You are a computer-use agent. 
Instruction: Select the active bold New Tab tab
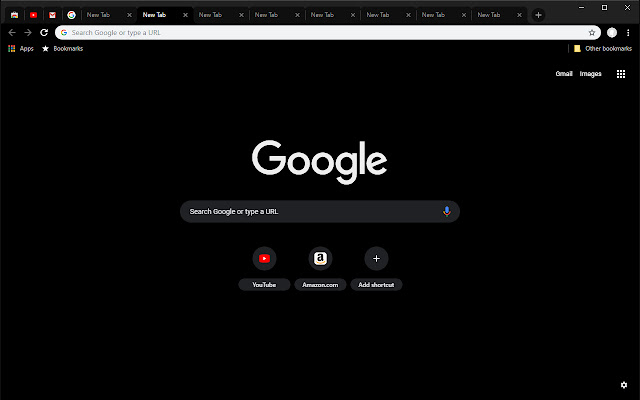click(x=163, y=15)
